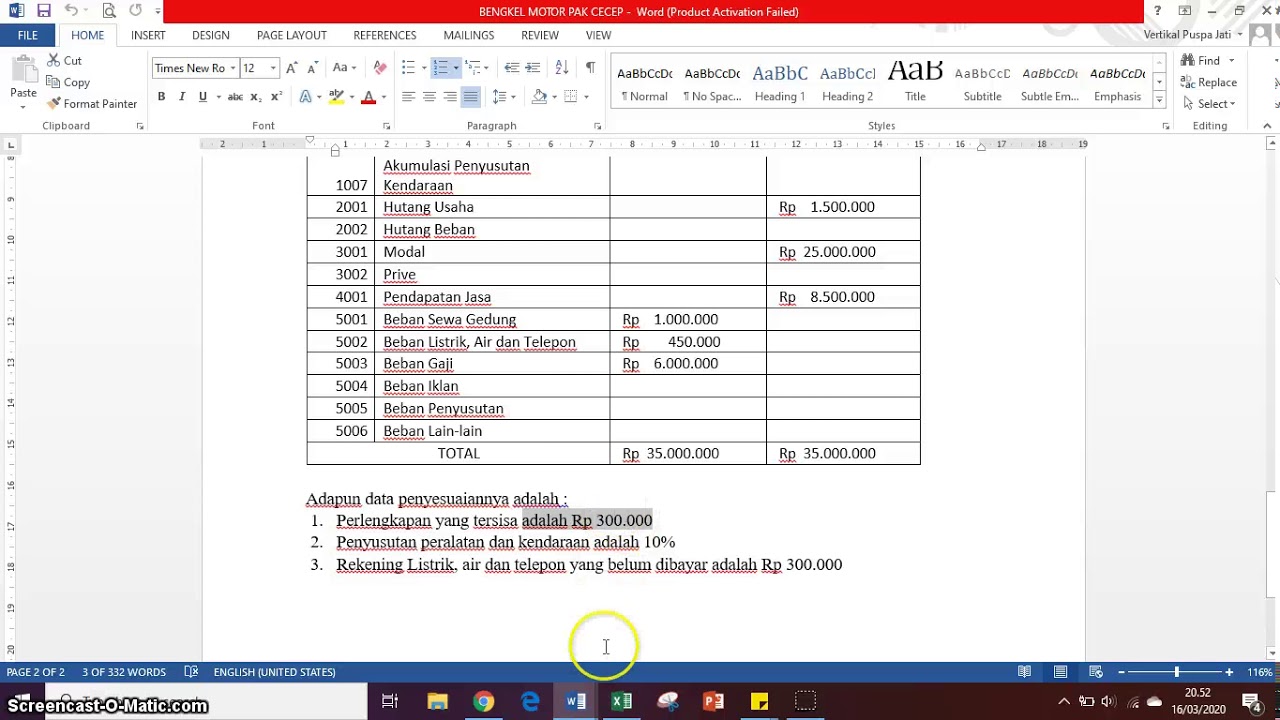This screenshot has width=1280, height=720.
Task: Copy the selected text
Action: pyautogui.click(x=68, y=82)
